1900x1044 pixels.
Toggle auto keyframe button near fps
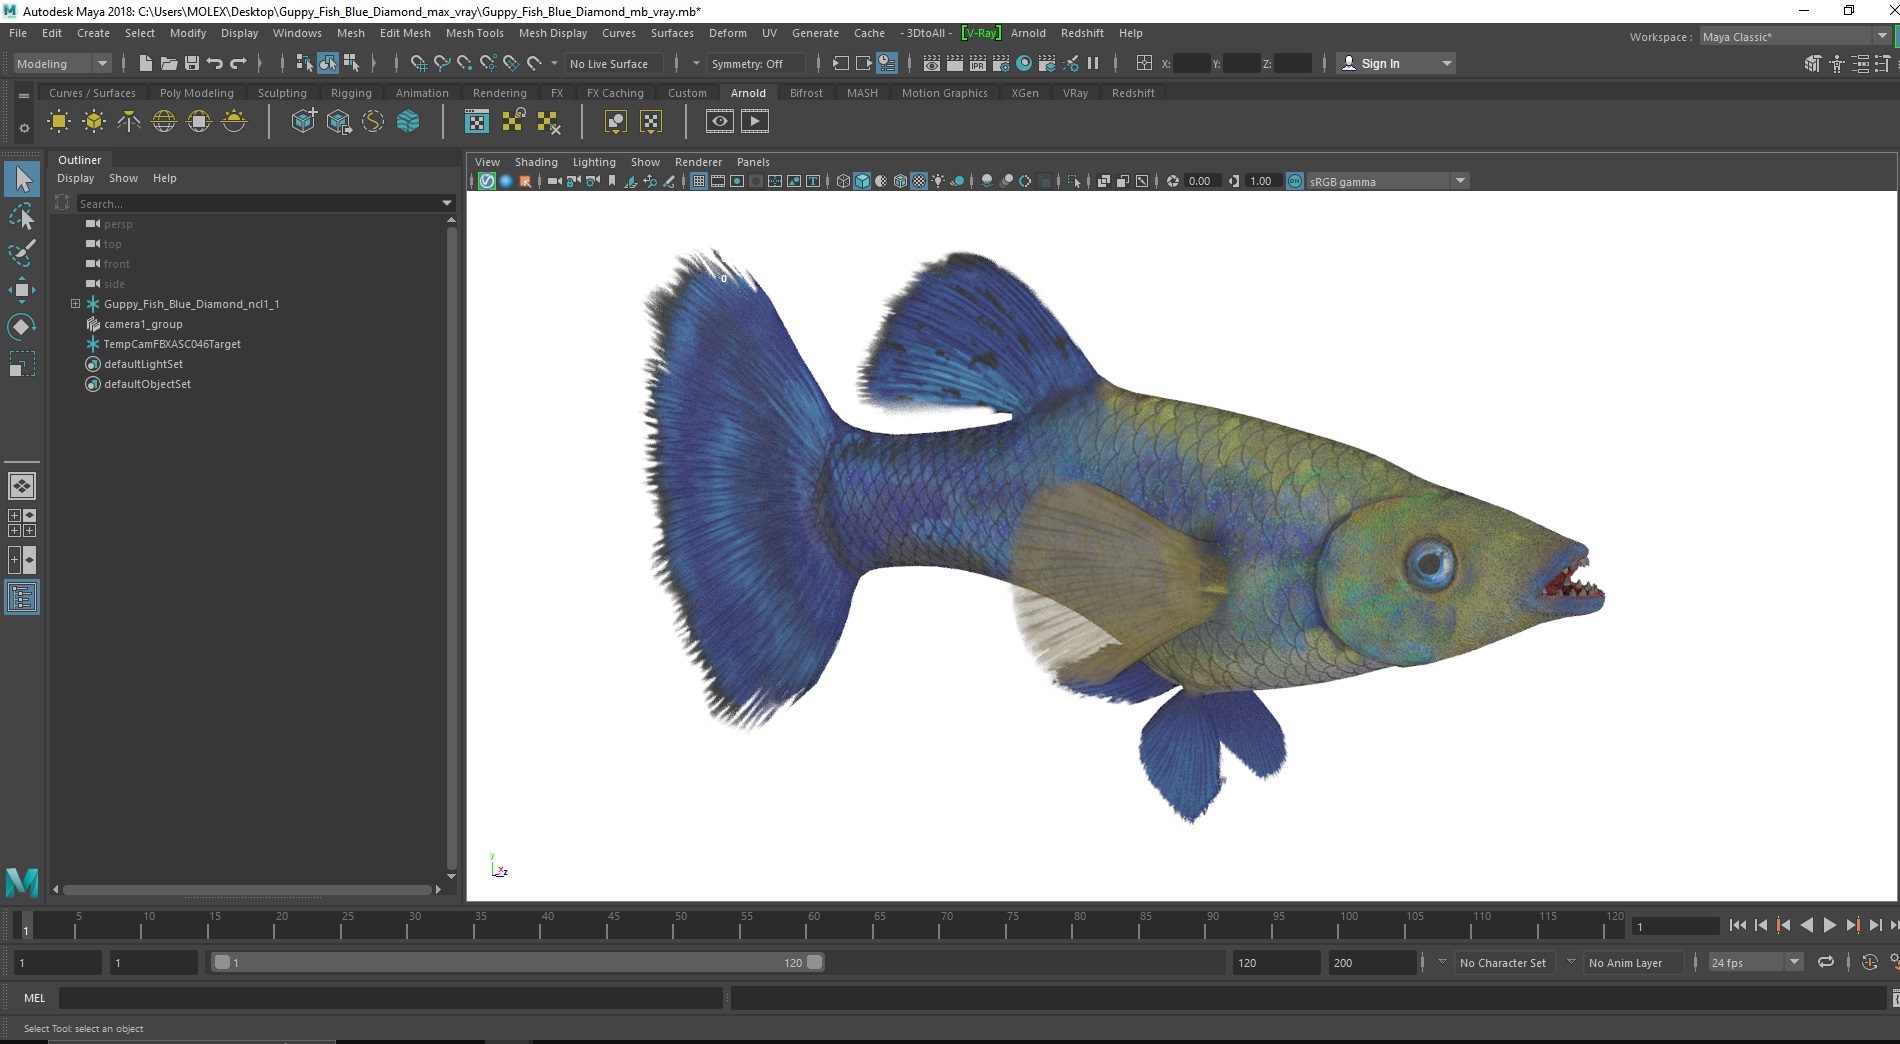1869,962
